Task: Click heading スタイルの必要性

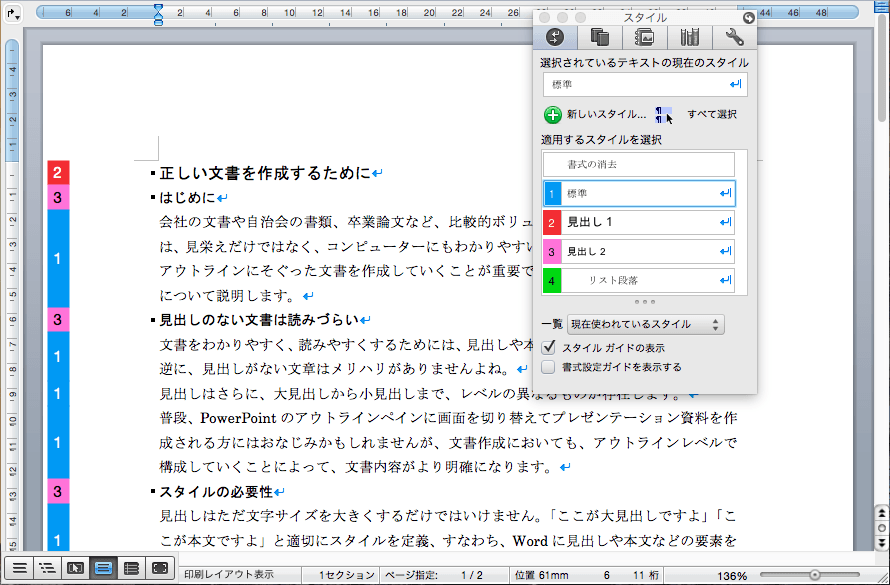Action: point(216,491)
